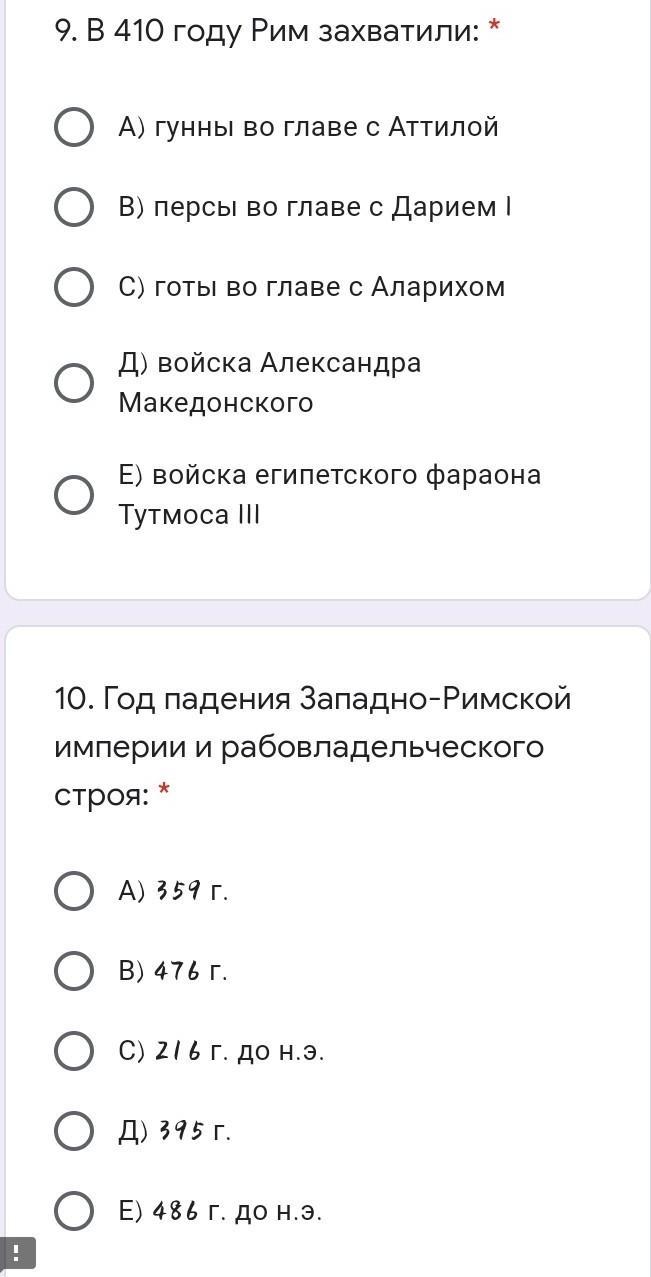Click question 10 title about Западно-Римской империи
This screenshot has height=1277, width=651.
313,746
